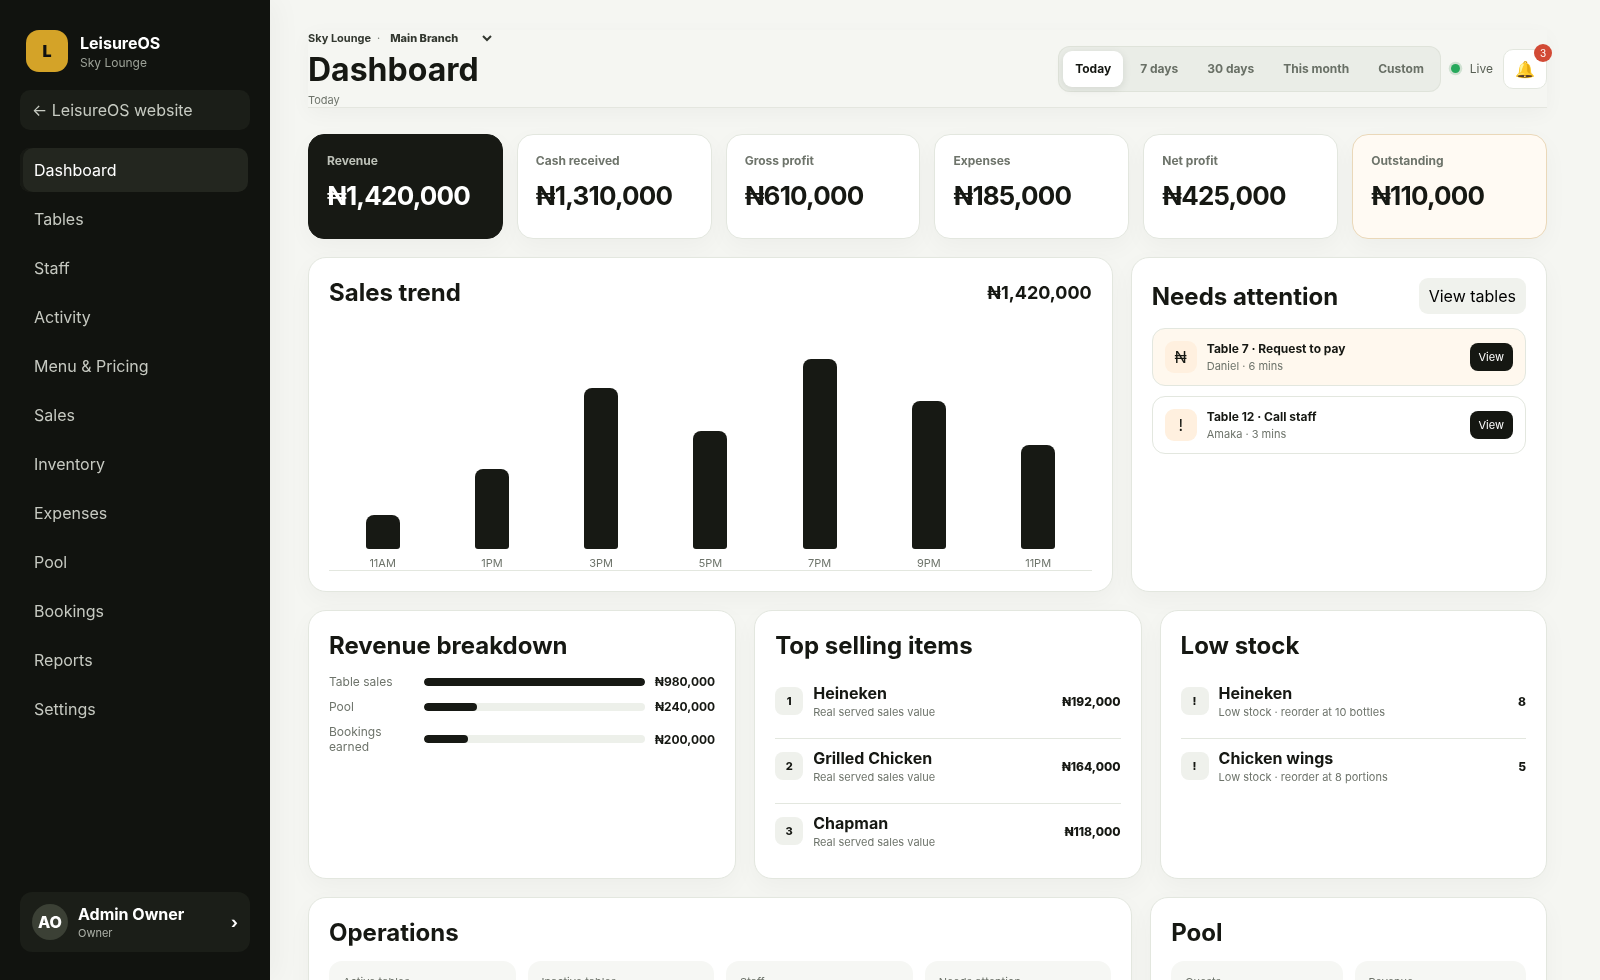View the Table 7 request to pay
1600x980 pixels.
click(1491, 357)
